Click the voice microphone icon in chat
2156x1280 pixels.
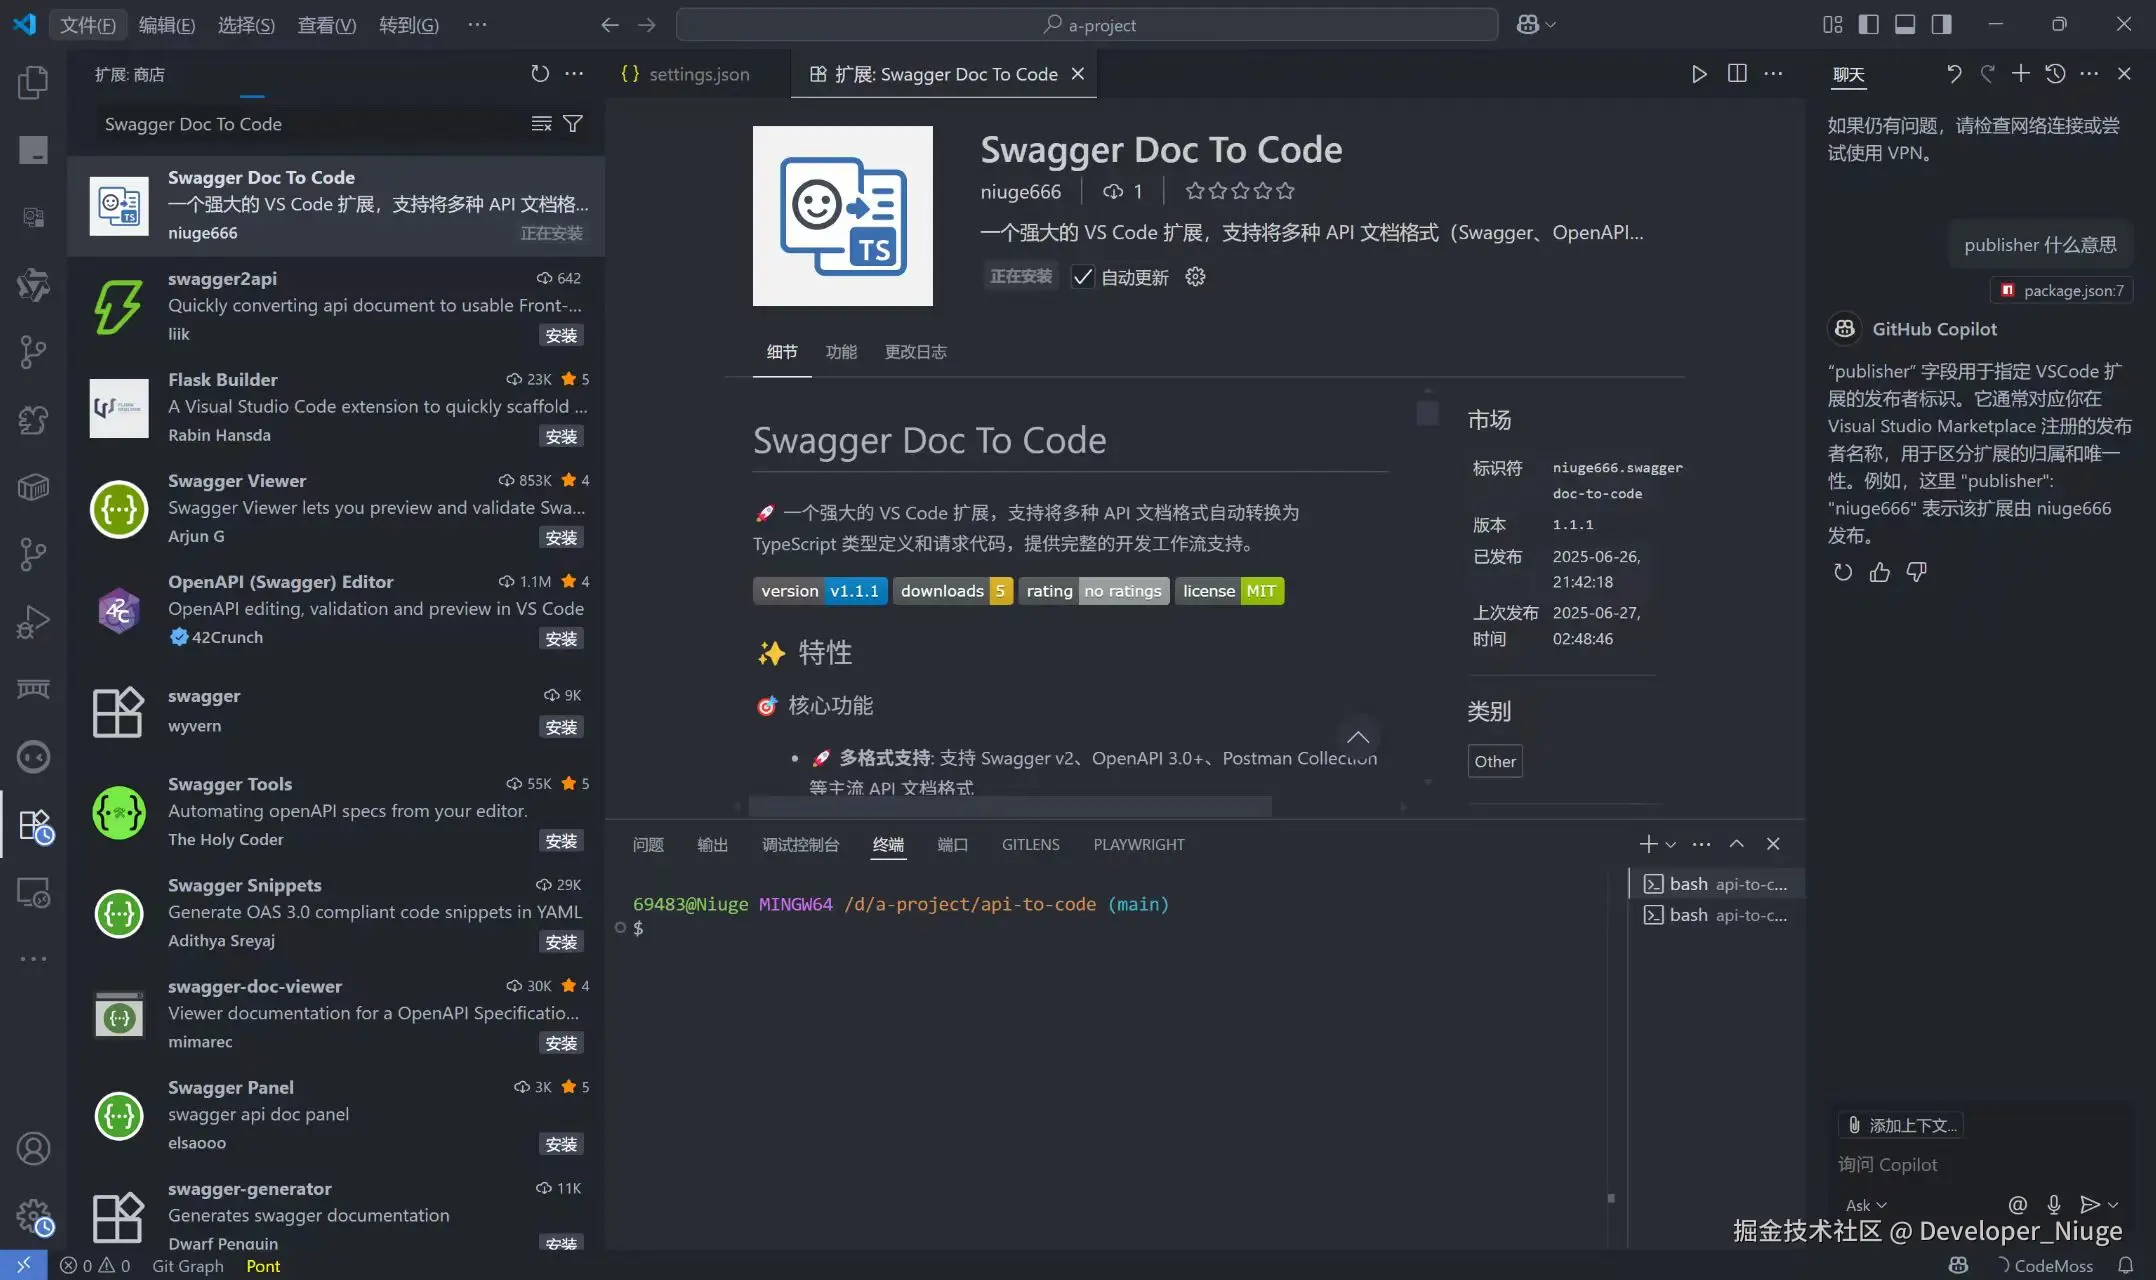coord(2053,1205)
